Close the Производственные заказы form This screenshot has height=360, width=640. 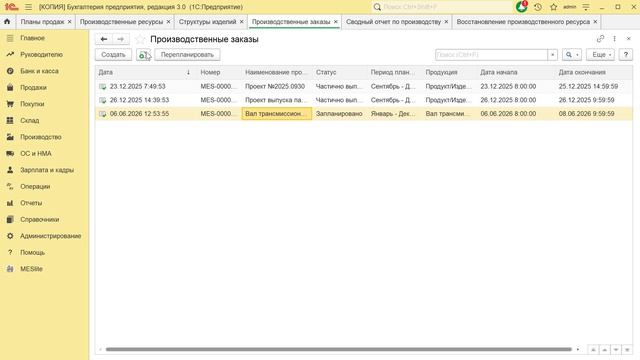629,39
